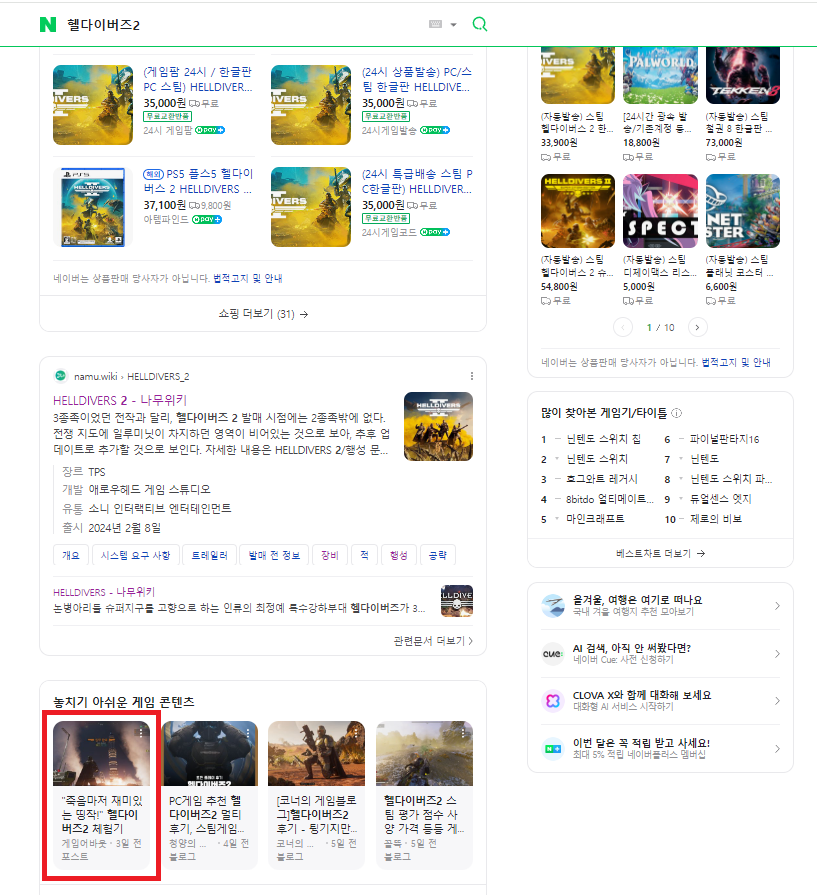Open rank 9 듀얼센스 엣지

coord(721,499)
